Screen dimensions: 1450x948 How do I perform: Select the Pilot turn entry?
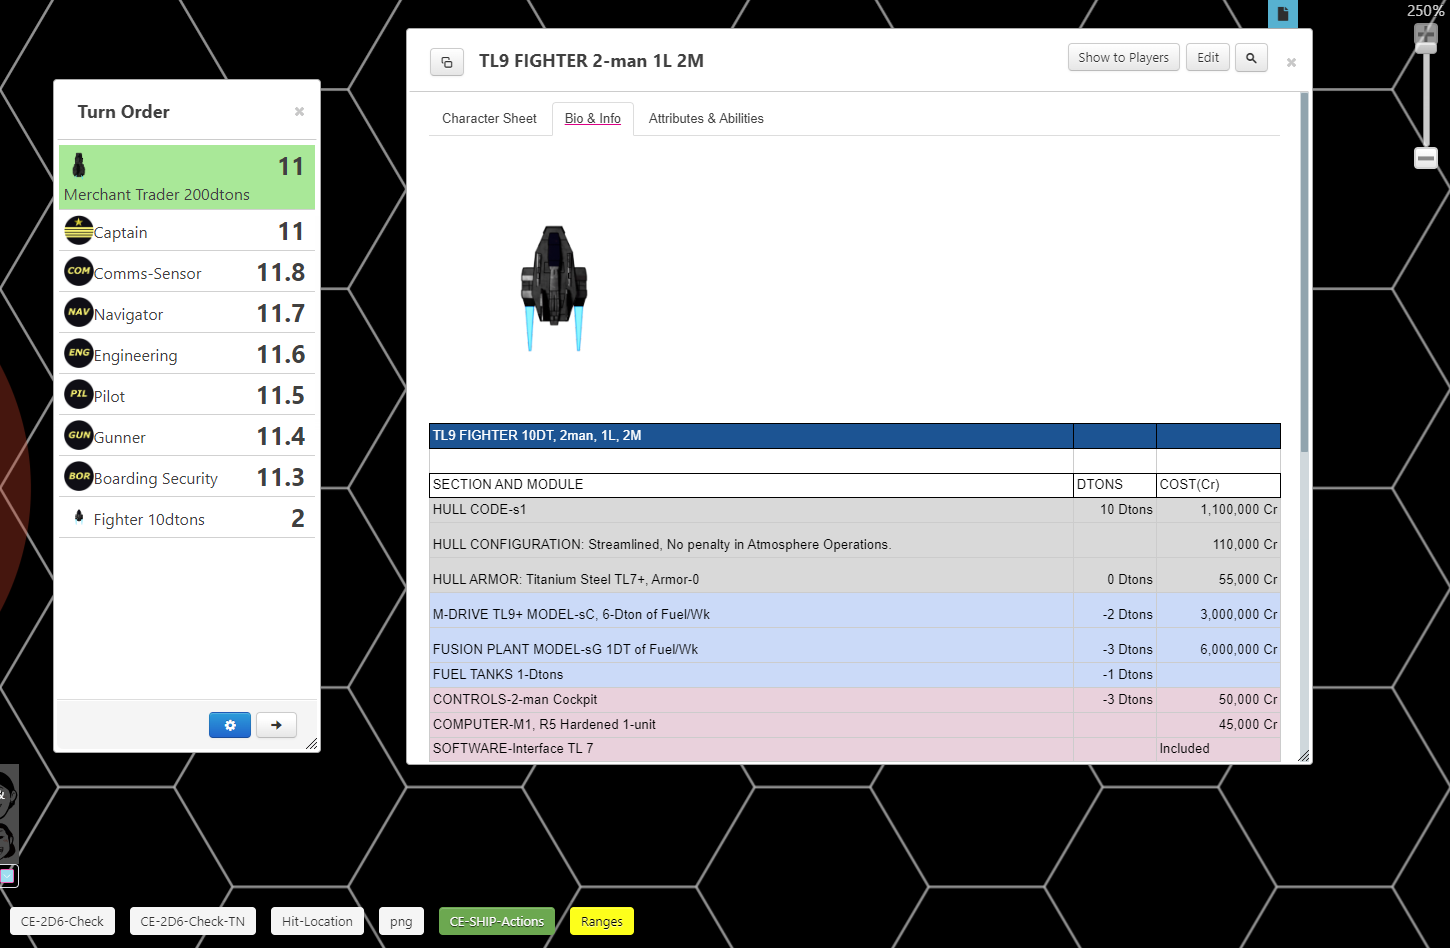coord(187,395)
